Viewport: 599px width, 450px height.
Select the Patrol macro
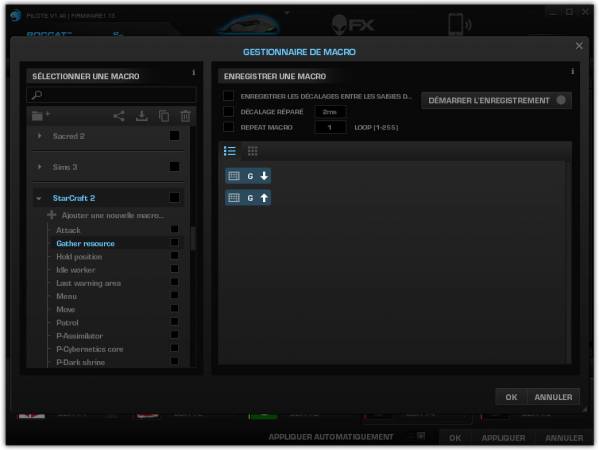(67, 323)
